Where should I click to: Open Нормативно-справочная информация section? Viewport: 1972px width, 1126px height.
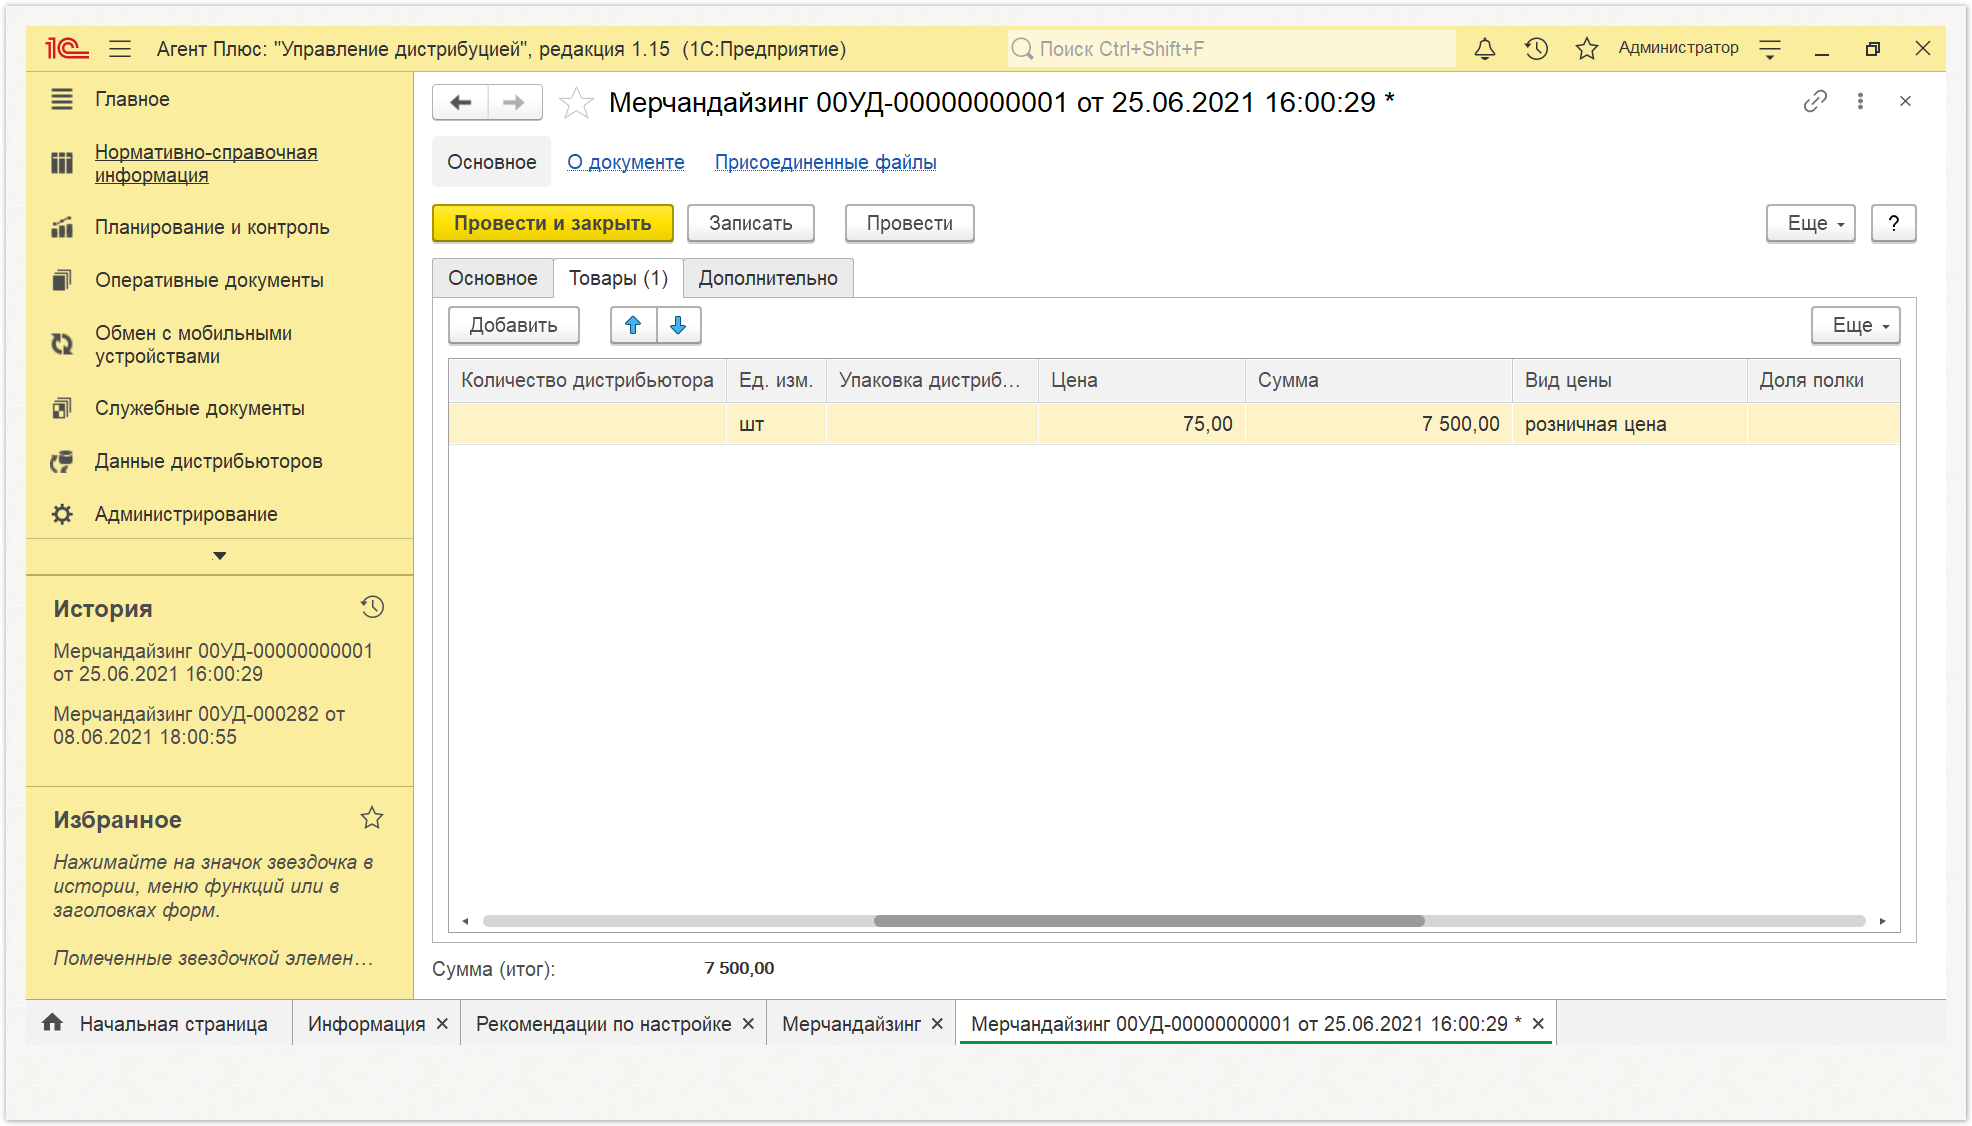206,163
